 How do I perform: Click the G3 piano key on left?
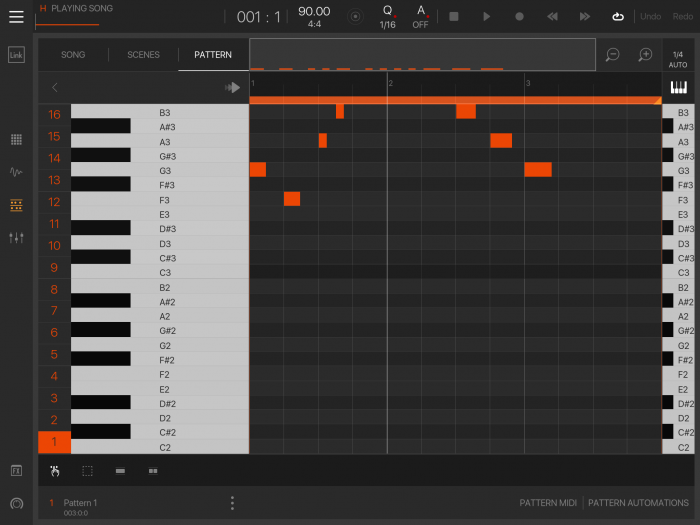tap(160, 170)
